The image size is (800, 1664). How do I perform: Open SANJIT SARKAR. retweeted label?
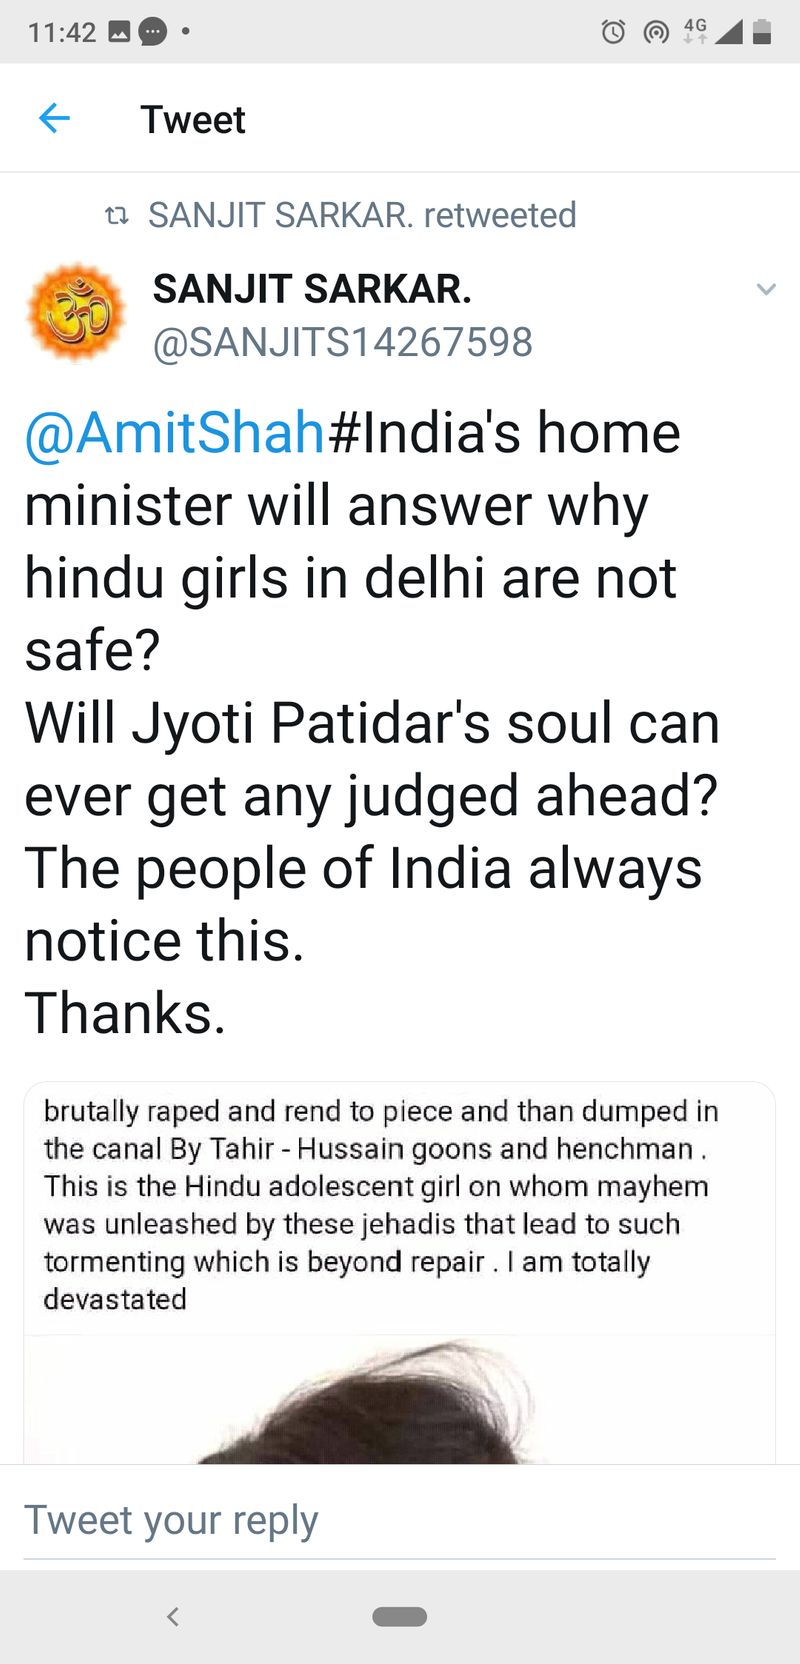pos(362,215)
